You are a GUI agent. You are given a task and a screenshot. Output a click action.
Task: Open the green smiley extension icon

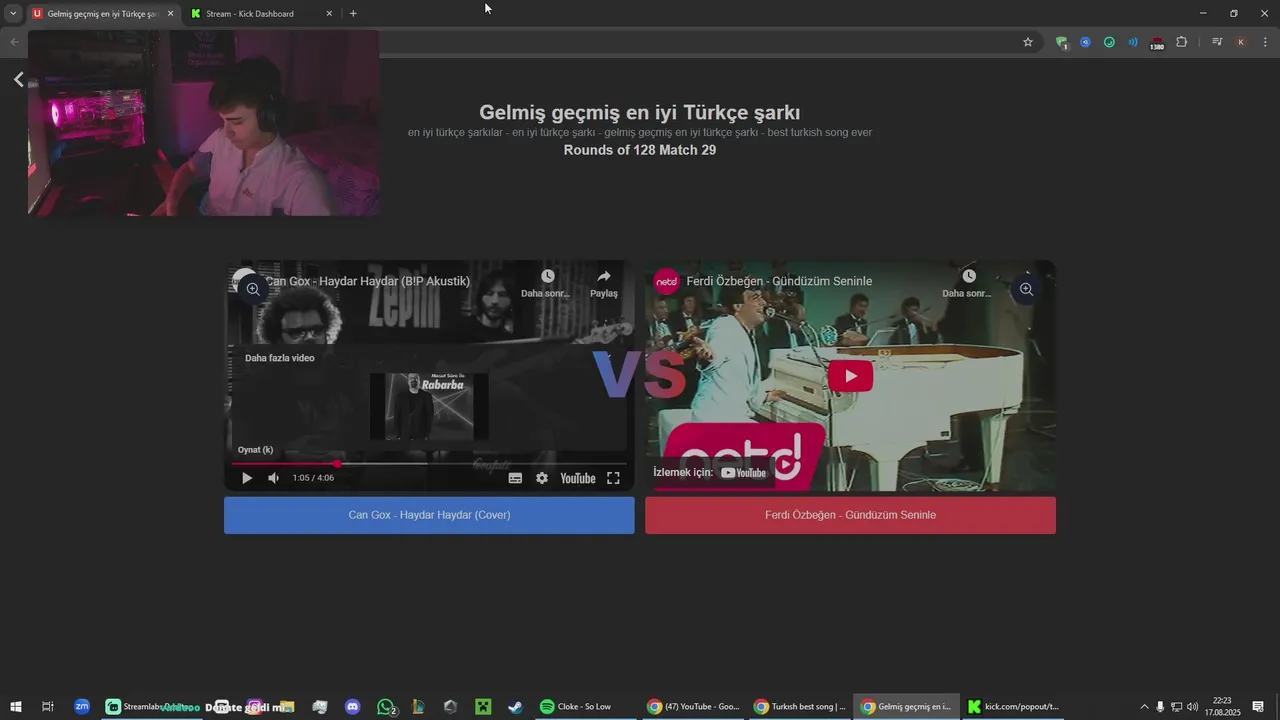(1109, 42)
